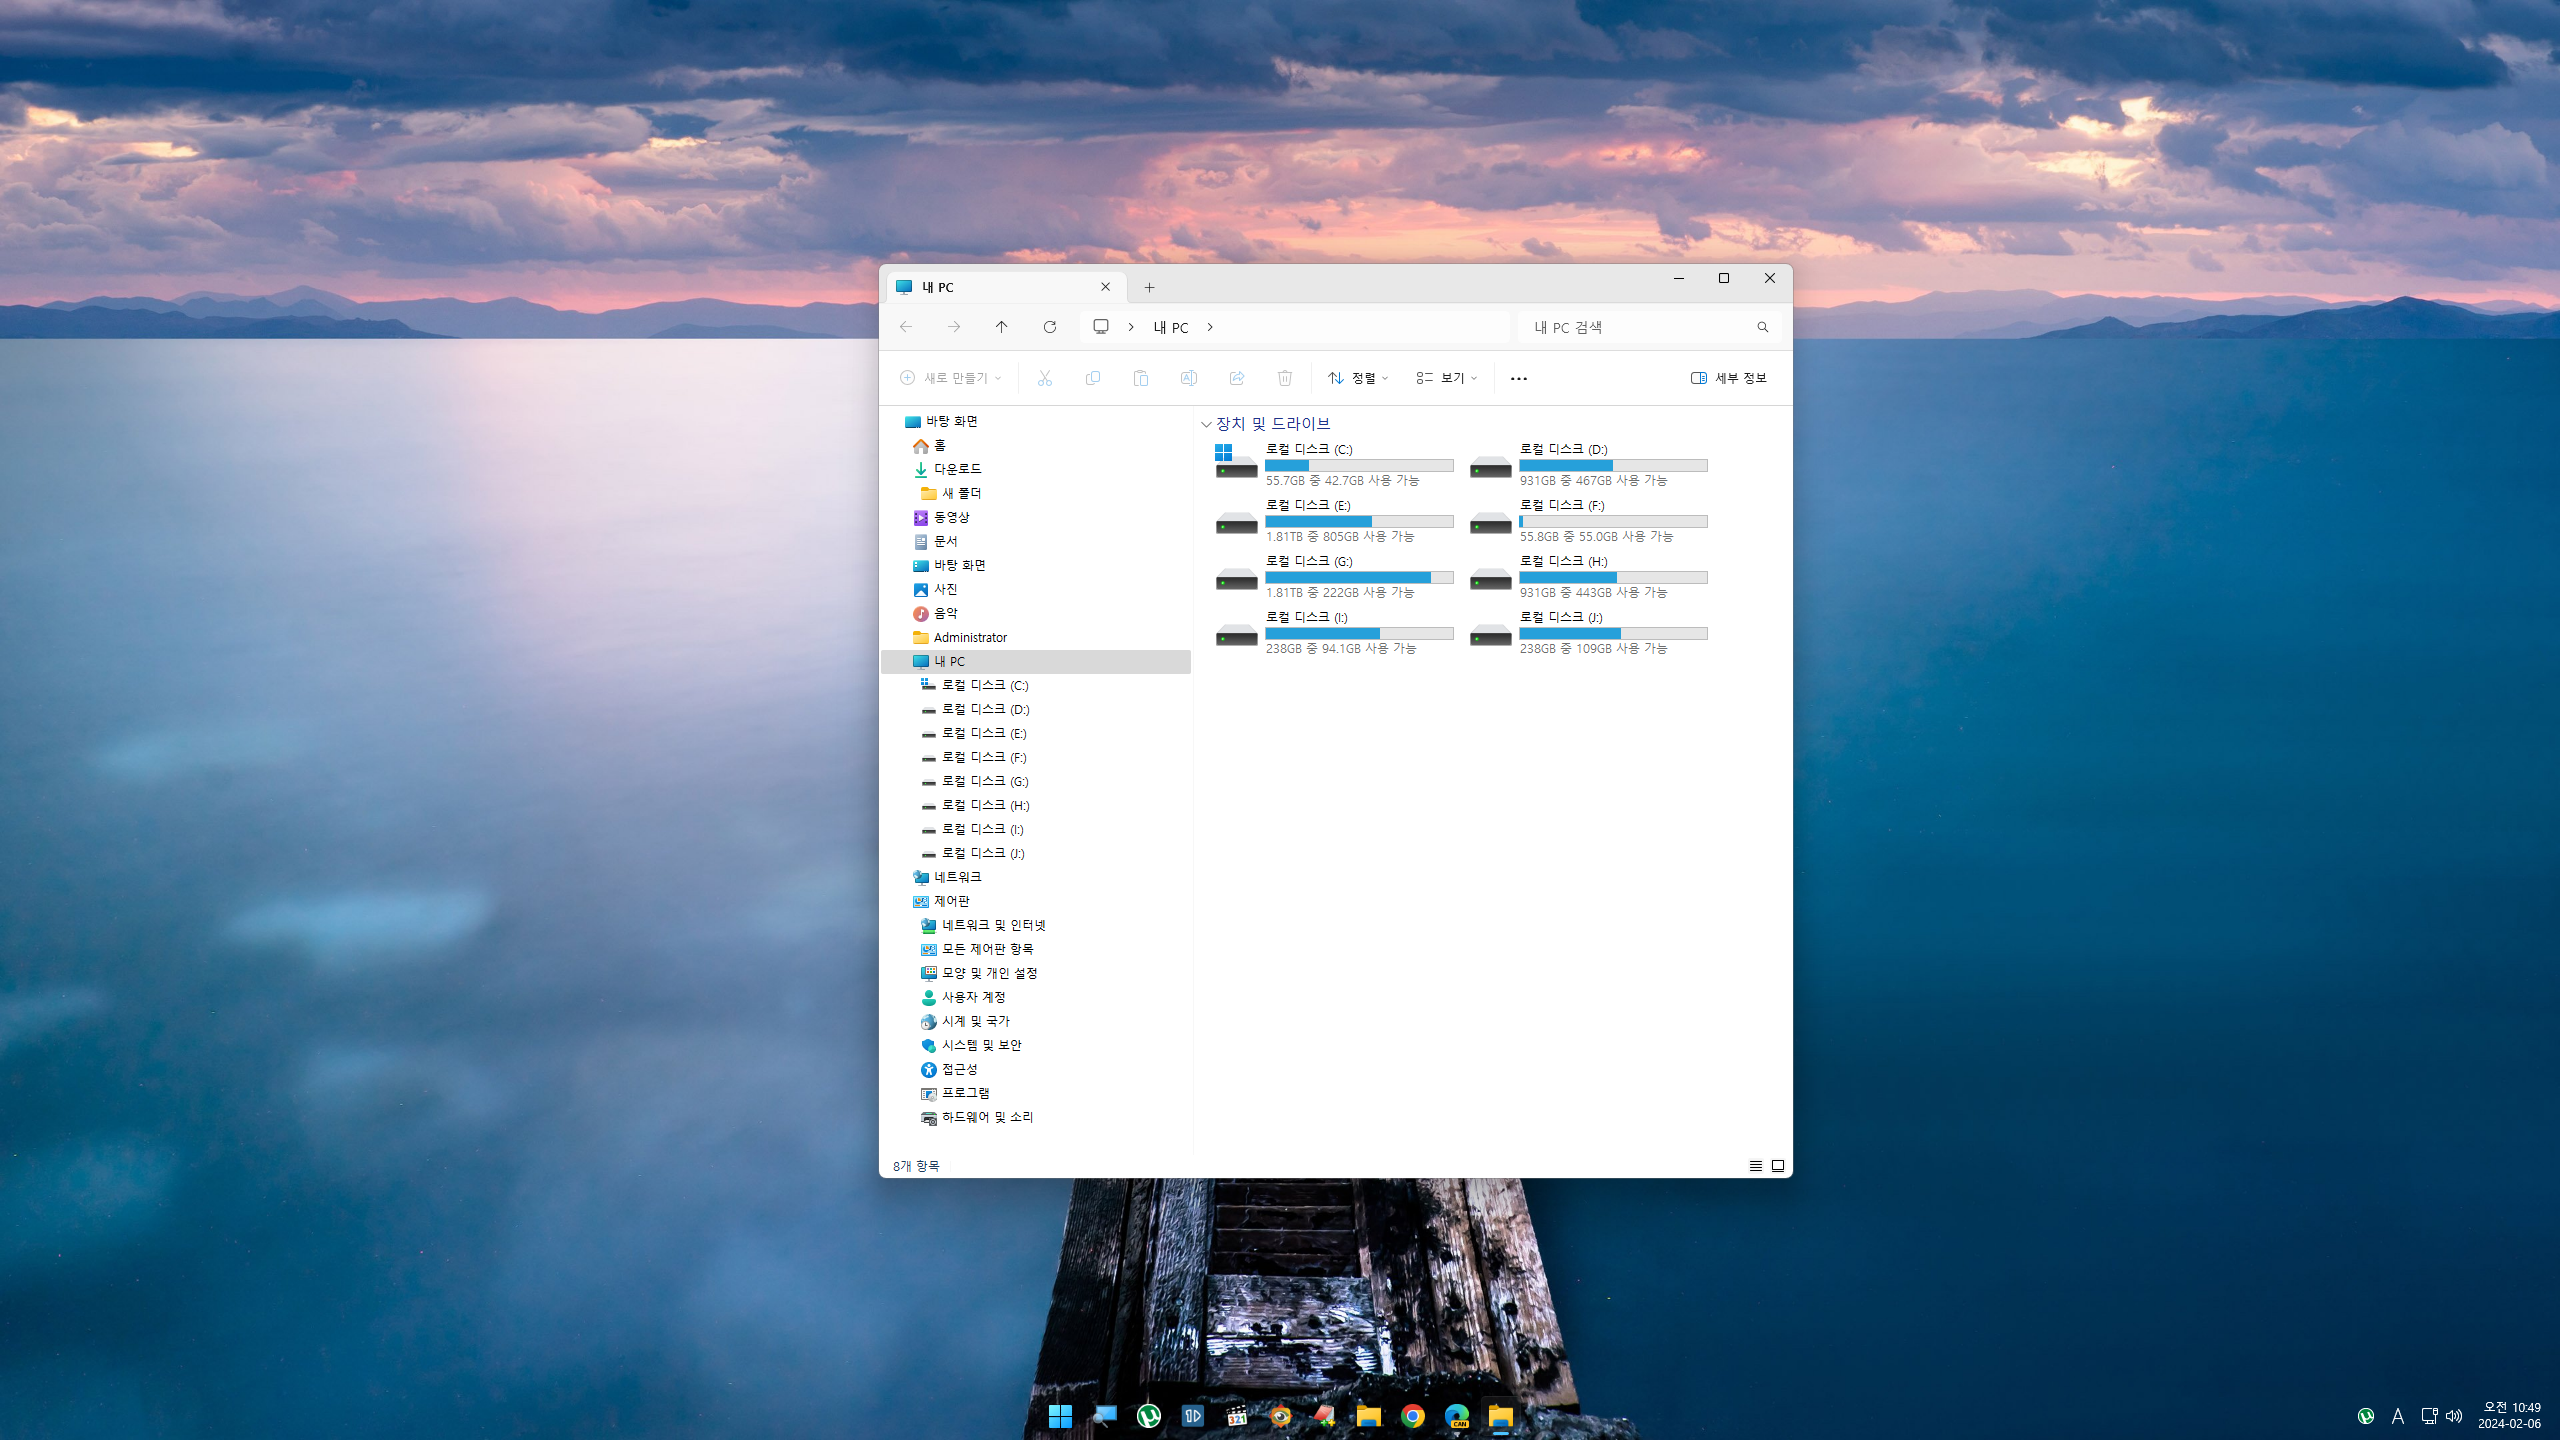Launch Chrome from the taskbar

pos(1412,1416)
